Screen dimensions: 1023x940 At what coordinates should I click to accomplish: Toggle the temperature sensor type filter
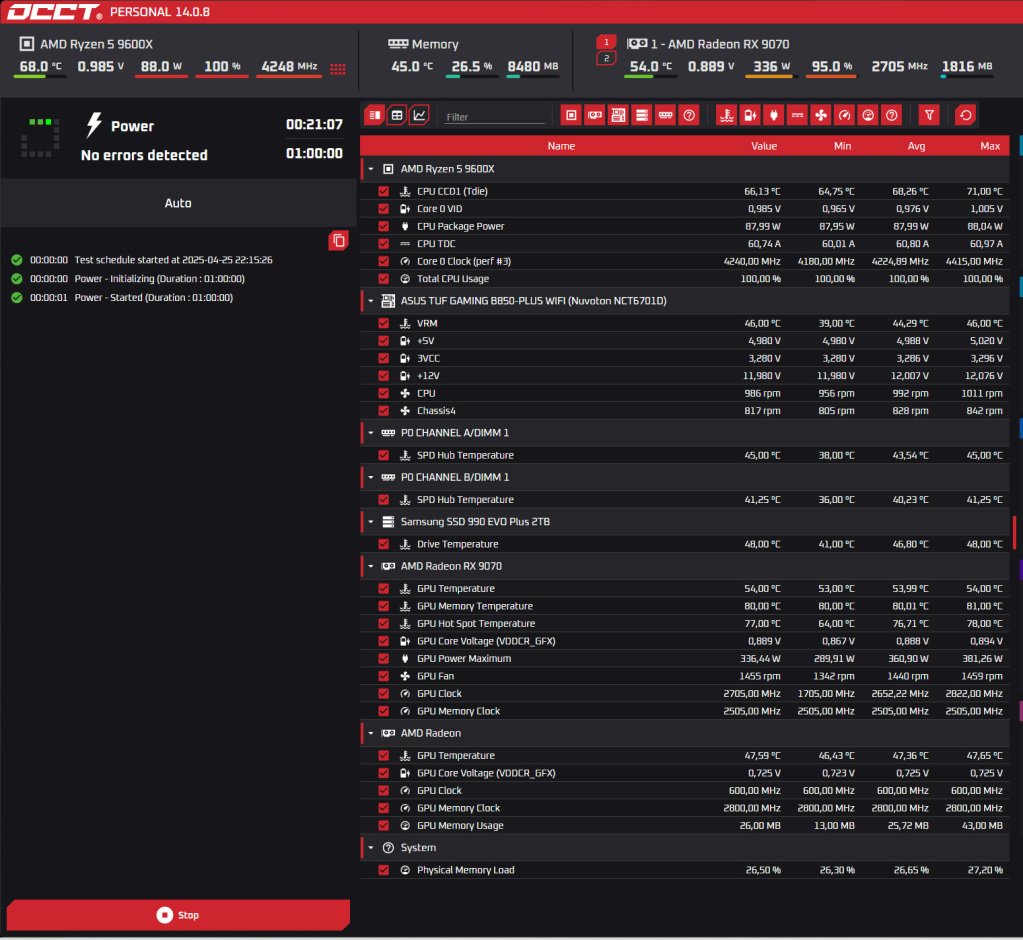click(x=726, y=115)
